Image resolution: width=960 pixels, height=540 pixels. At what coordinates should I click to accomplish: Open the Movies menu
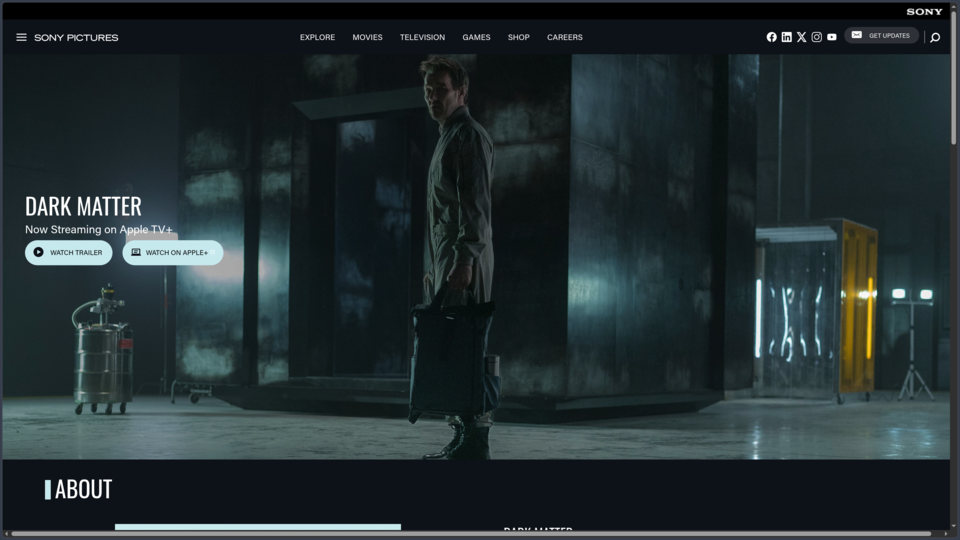point(367,37)
